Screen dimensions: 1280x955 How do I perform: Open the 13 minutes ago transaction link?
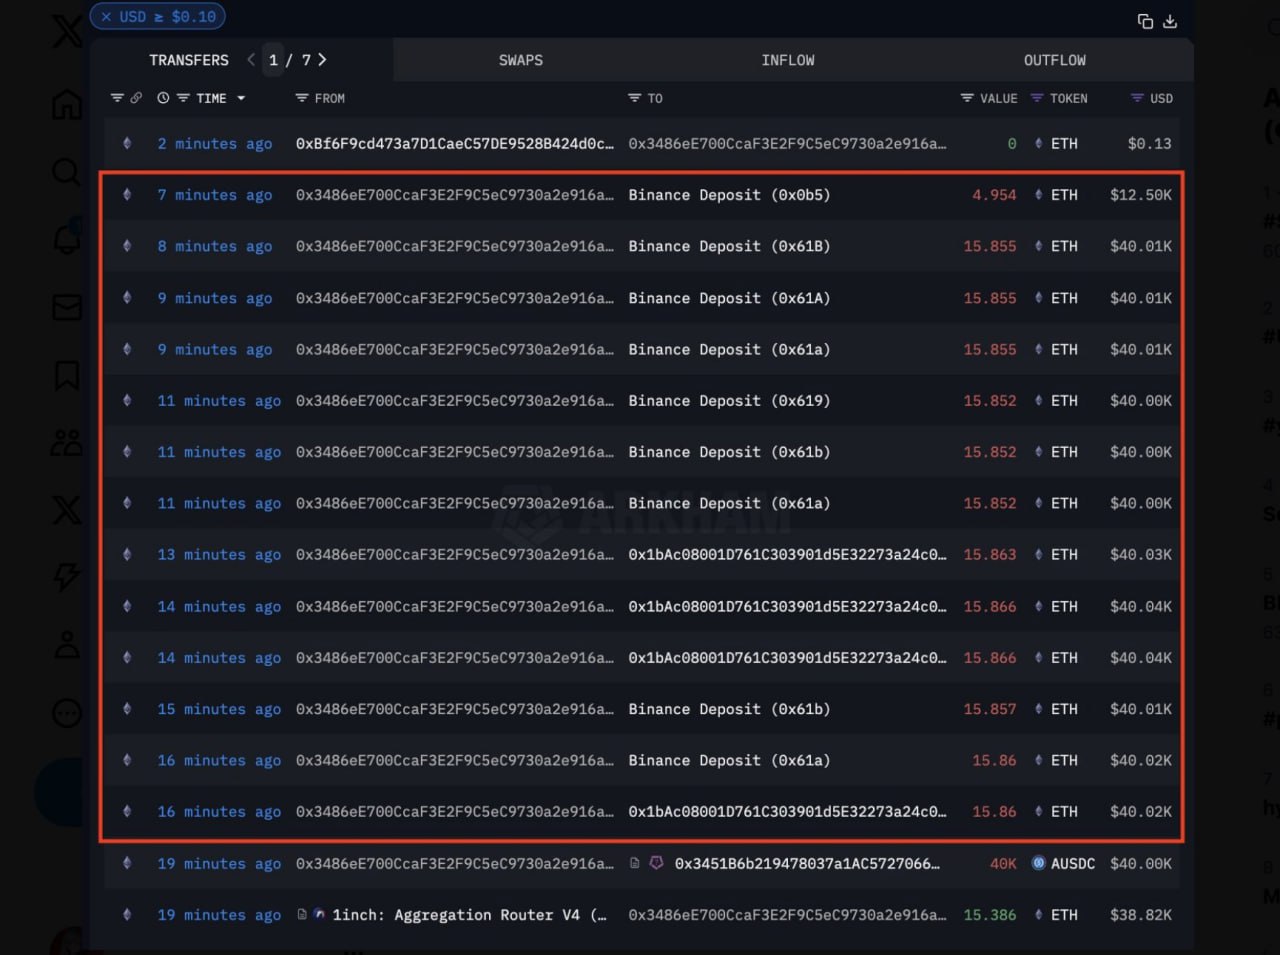pyautogui.click(x=219, y=555)
